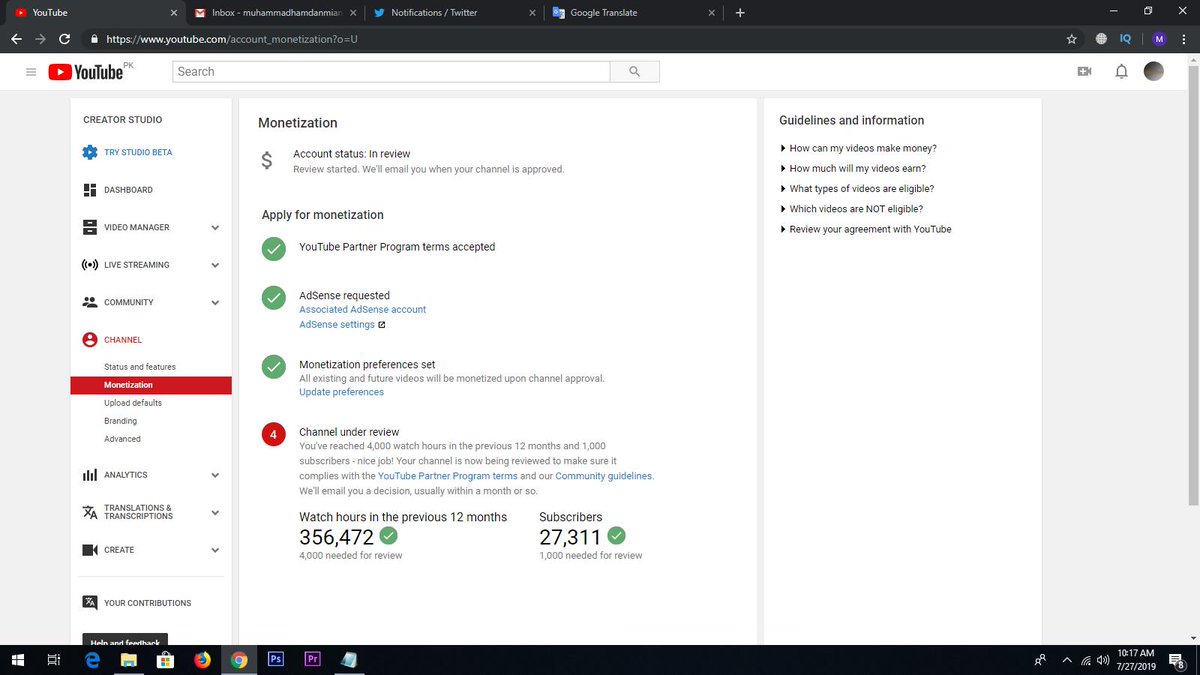
Task: Click the browser address bar URL
Action: click(232, 39)
